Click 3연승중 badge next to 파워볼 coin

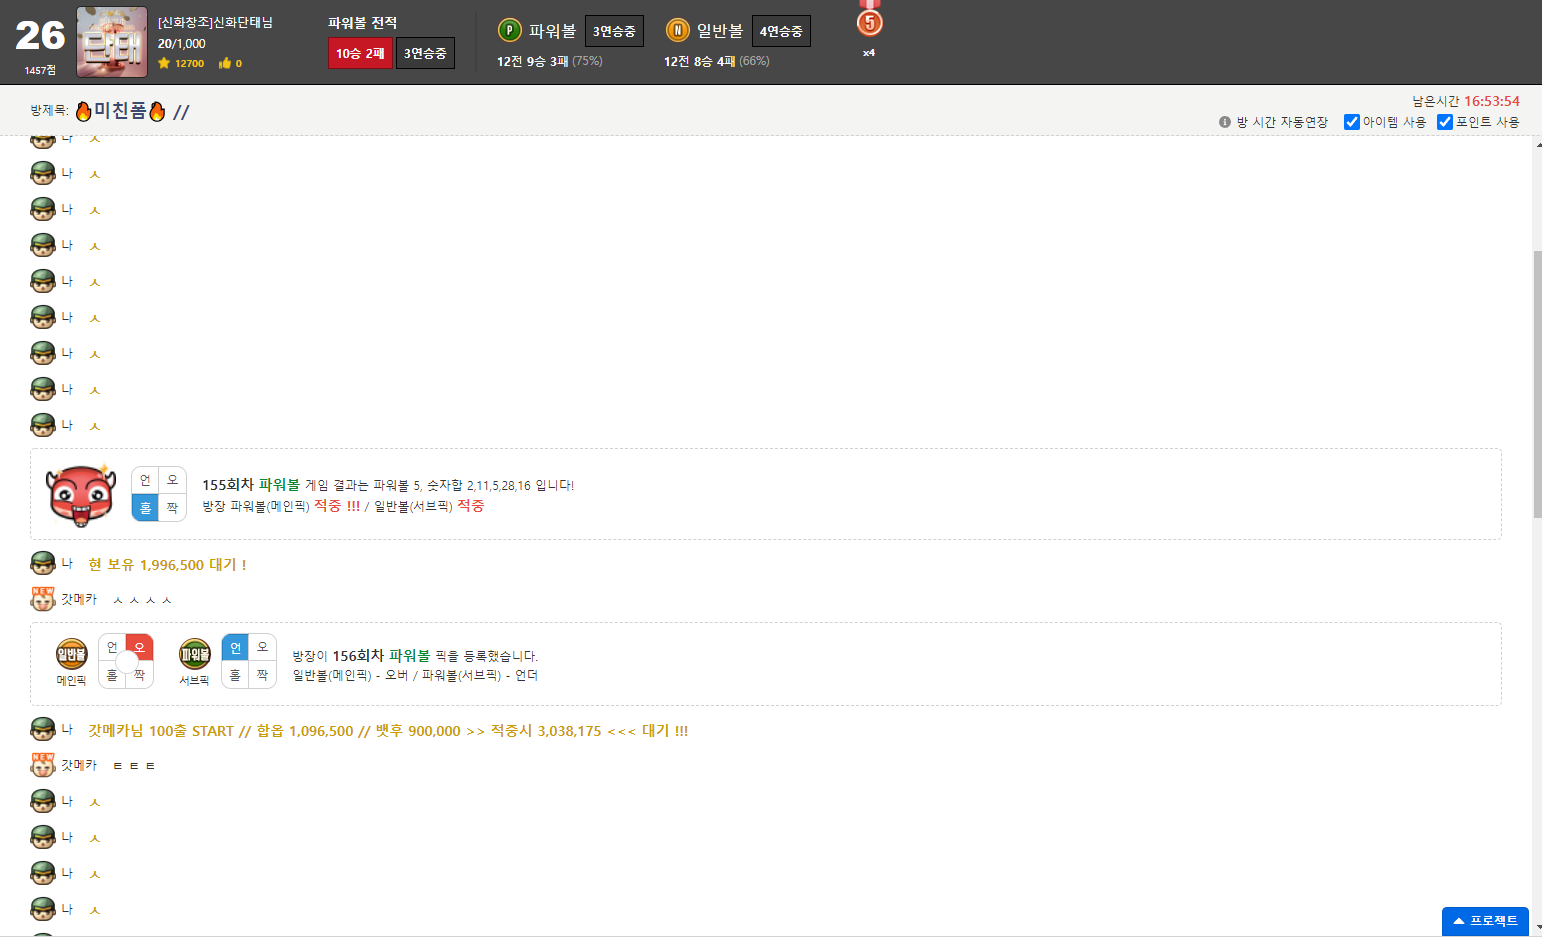click(x=614, y=31)
